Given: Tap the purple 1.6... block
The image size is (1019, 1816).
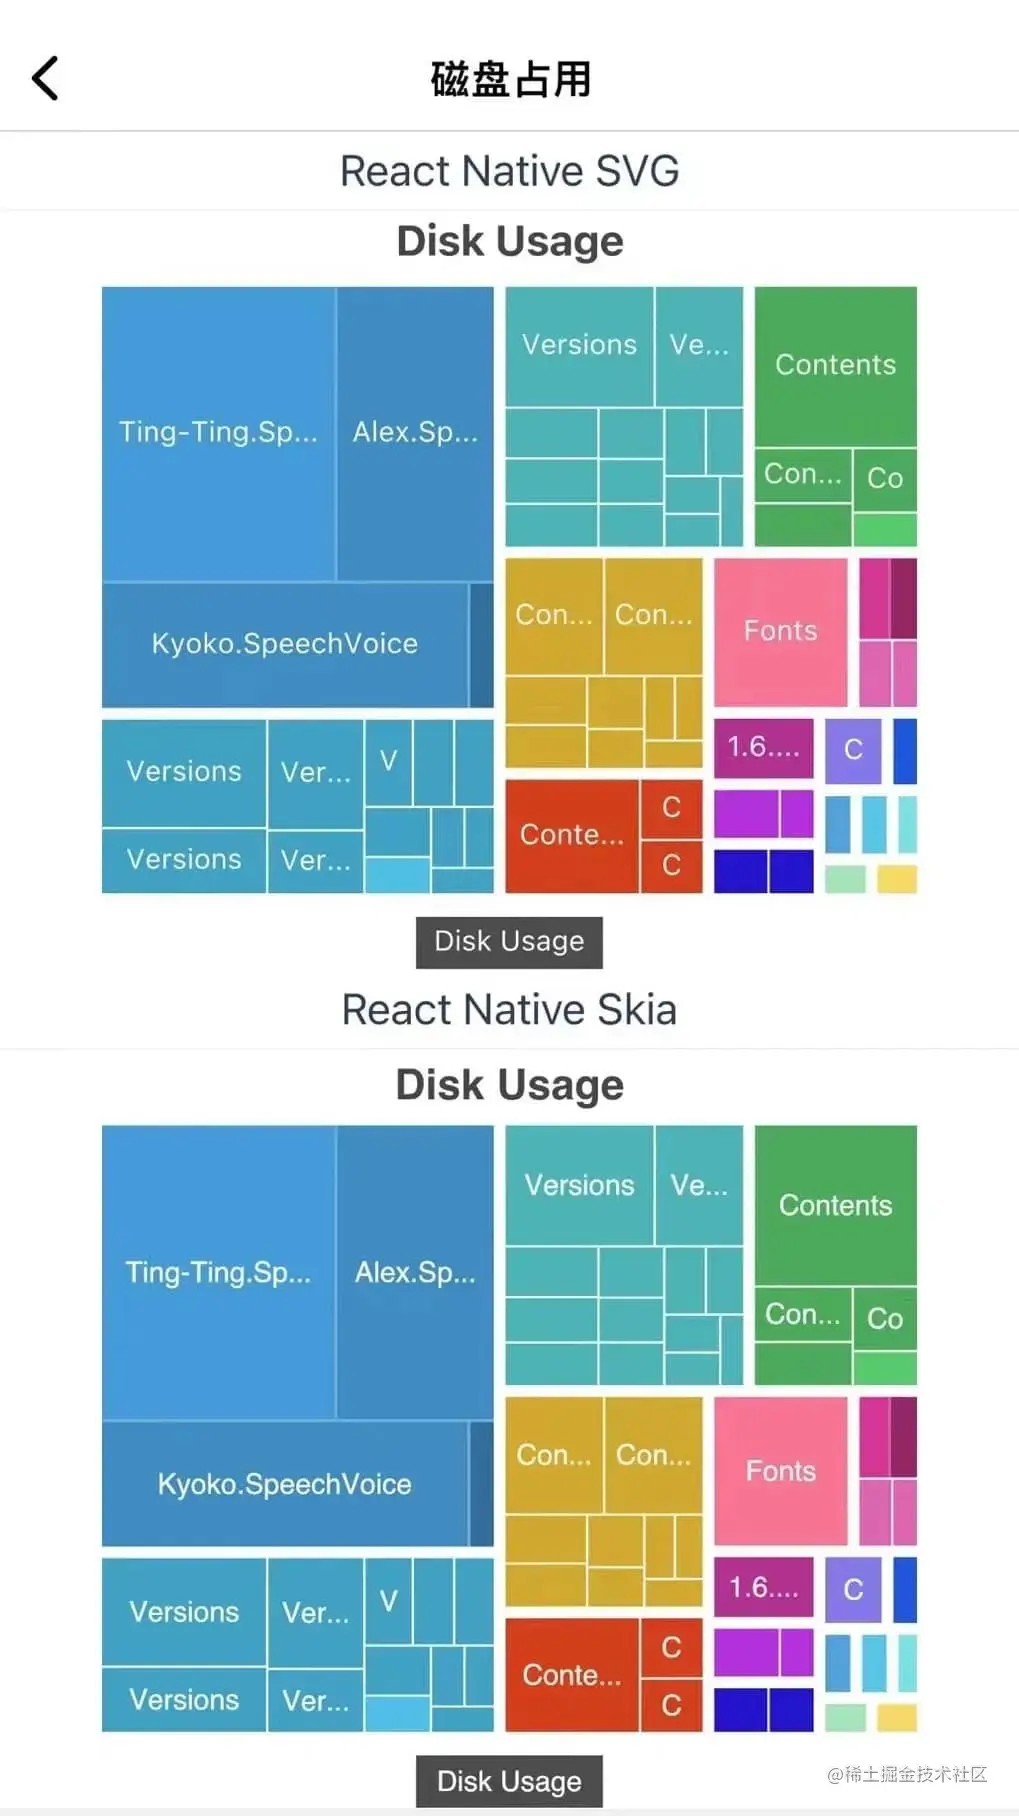Looking at the screenshot, I should click(763, 748).
